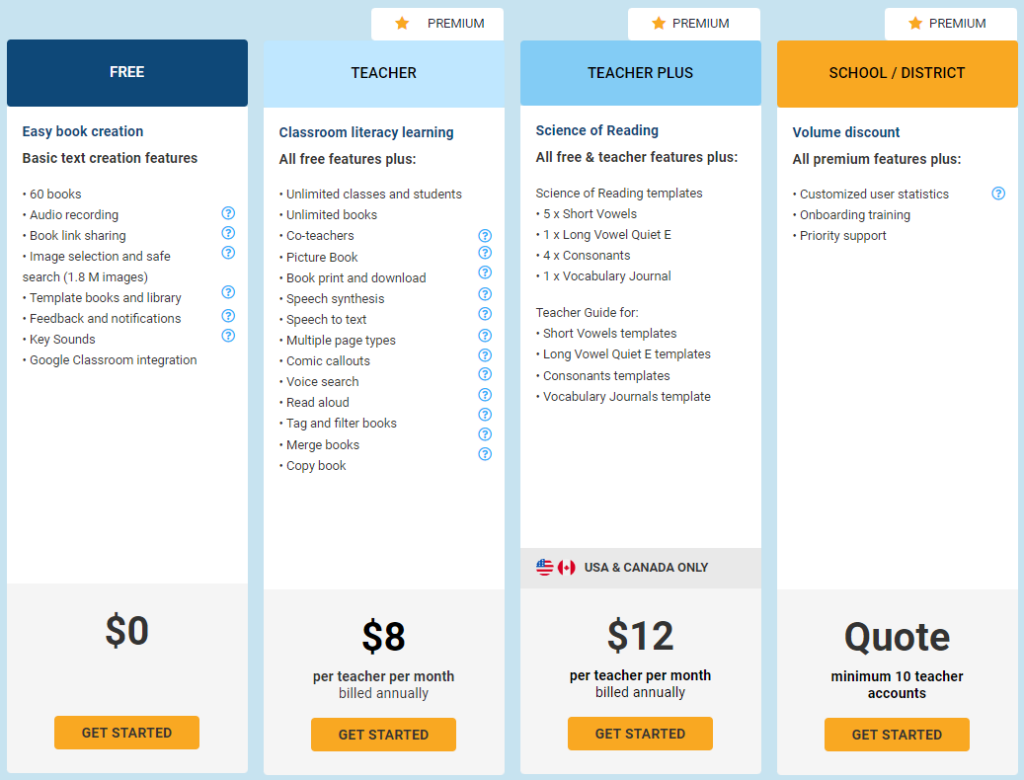Click help icon next to Co-teachers

click(x=485, y=236)
